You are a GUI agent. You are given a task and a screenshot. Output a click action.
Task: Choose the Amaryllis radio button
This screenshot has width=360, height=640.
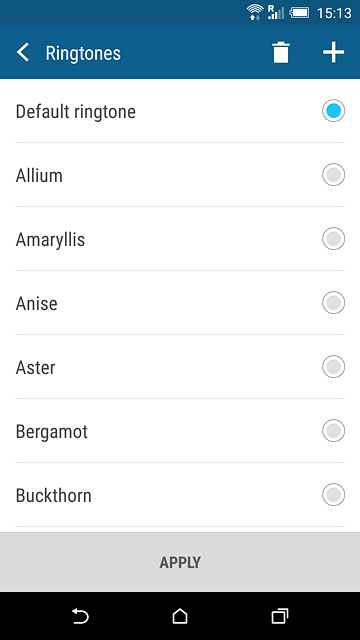point(333,239)
